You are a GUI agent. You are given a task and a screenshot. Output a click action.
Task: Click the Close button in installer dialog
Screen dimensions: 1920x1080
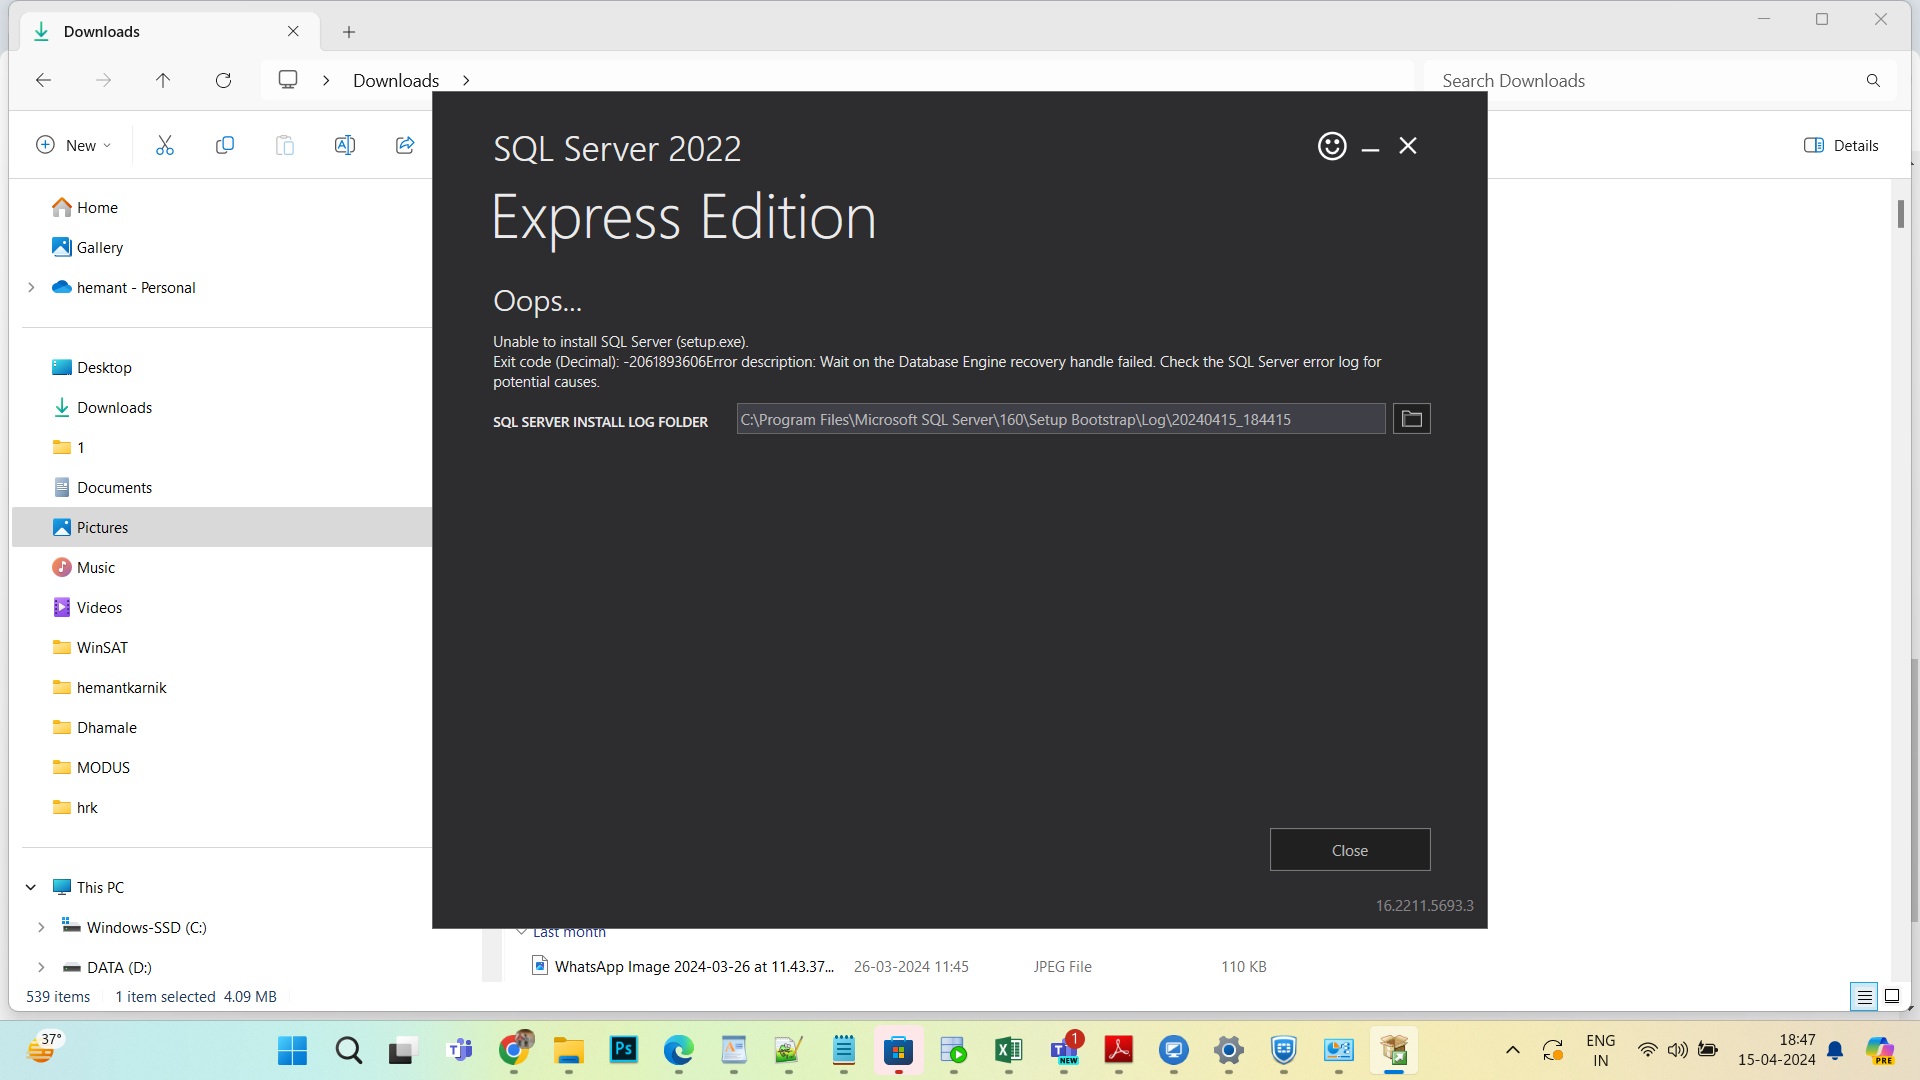click(1349, 850)
